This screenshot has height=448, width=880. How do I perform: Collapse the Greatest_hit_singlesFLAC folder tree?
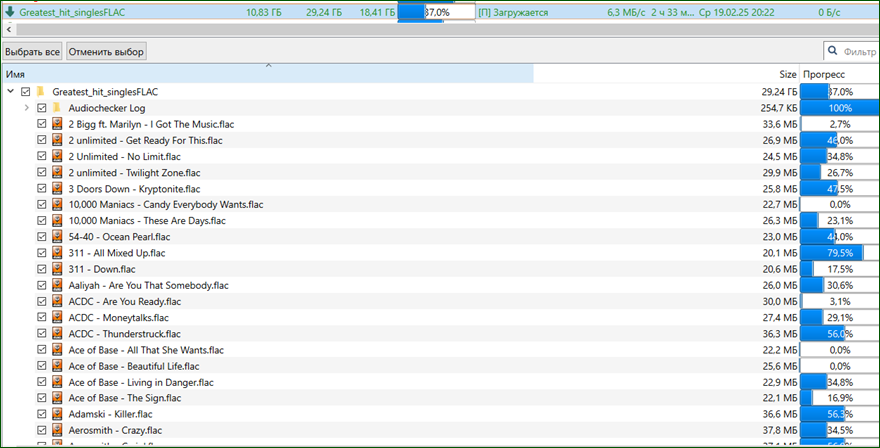coord(10,91)
